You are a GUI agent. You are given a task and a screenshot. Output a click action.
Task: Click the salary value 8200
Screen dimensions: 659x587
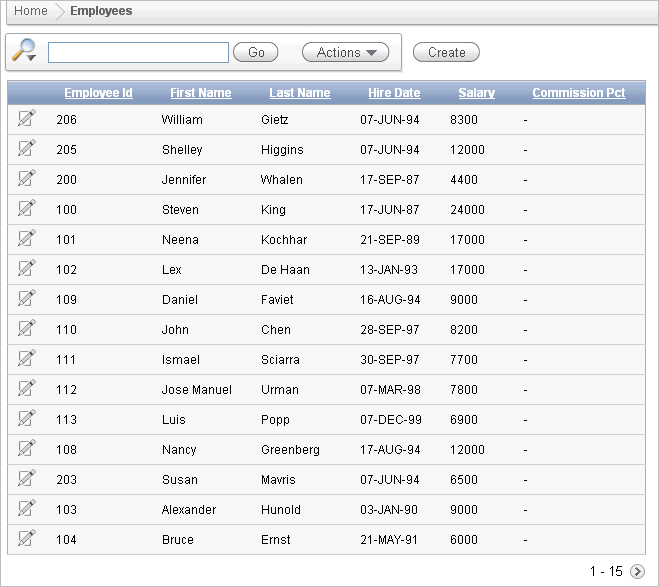pos(464,330)
